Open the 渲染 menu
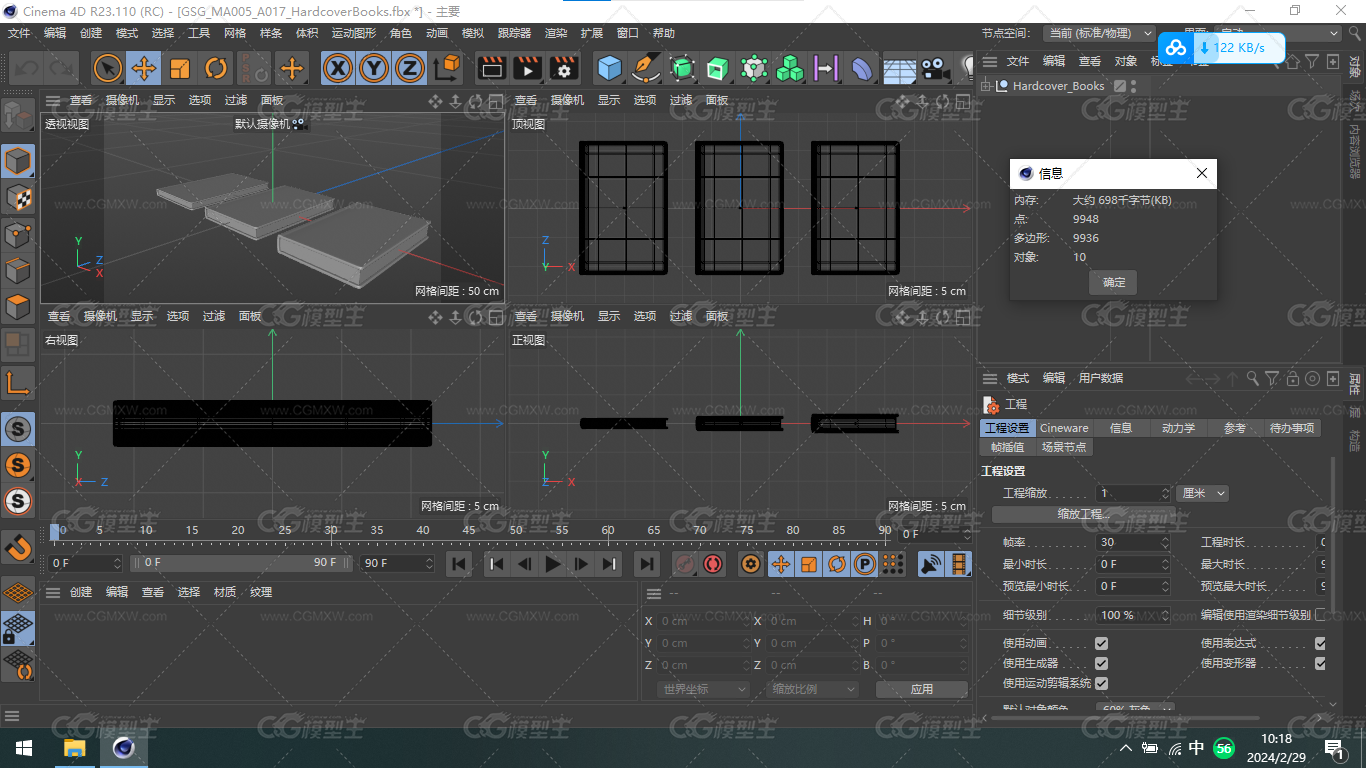Image resolution: width=1366 pixels, height=768 pixels. click(556, 33)
